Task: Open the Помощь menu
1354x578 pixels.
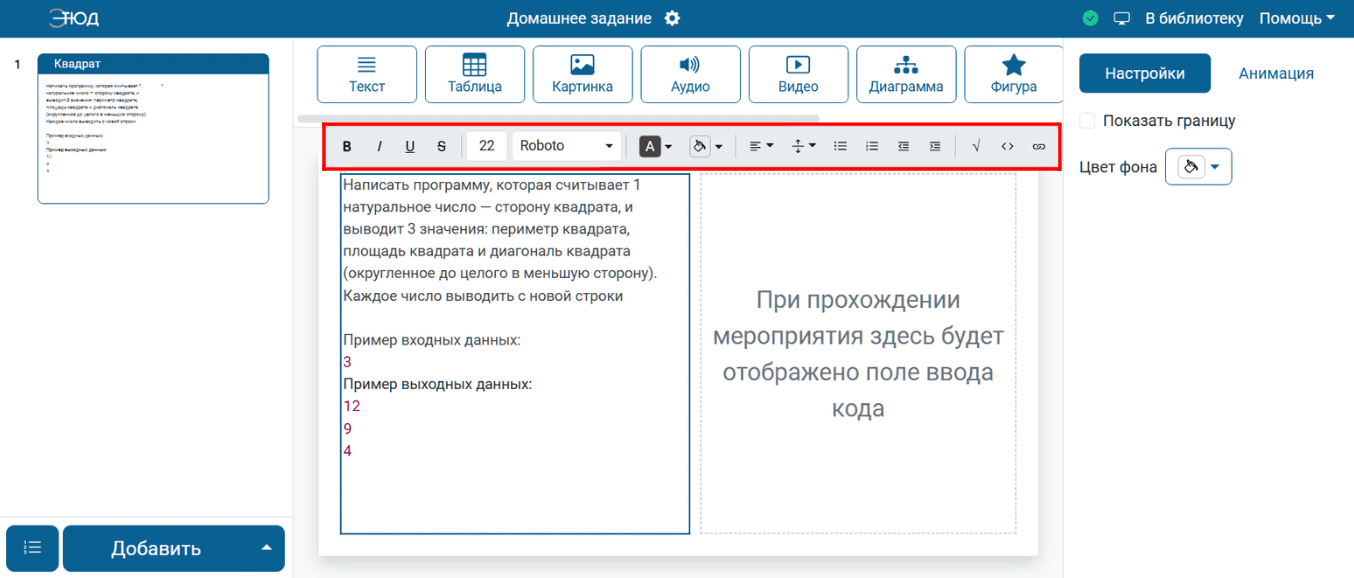Action: coord(1297,19)
